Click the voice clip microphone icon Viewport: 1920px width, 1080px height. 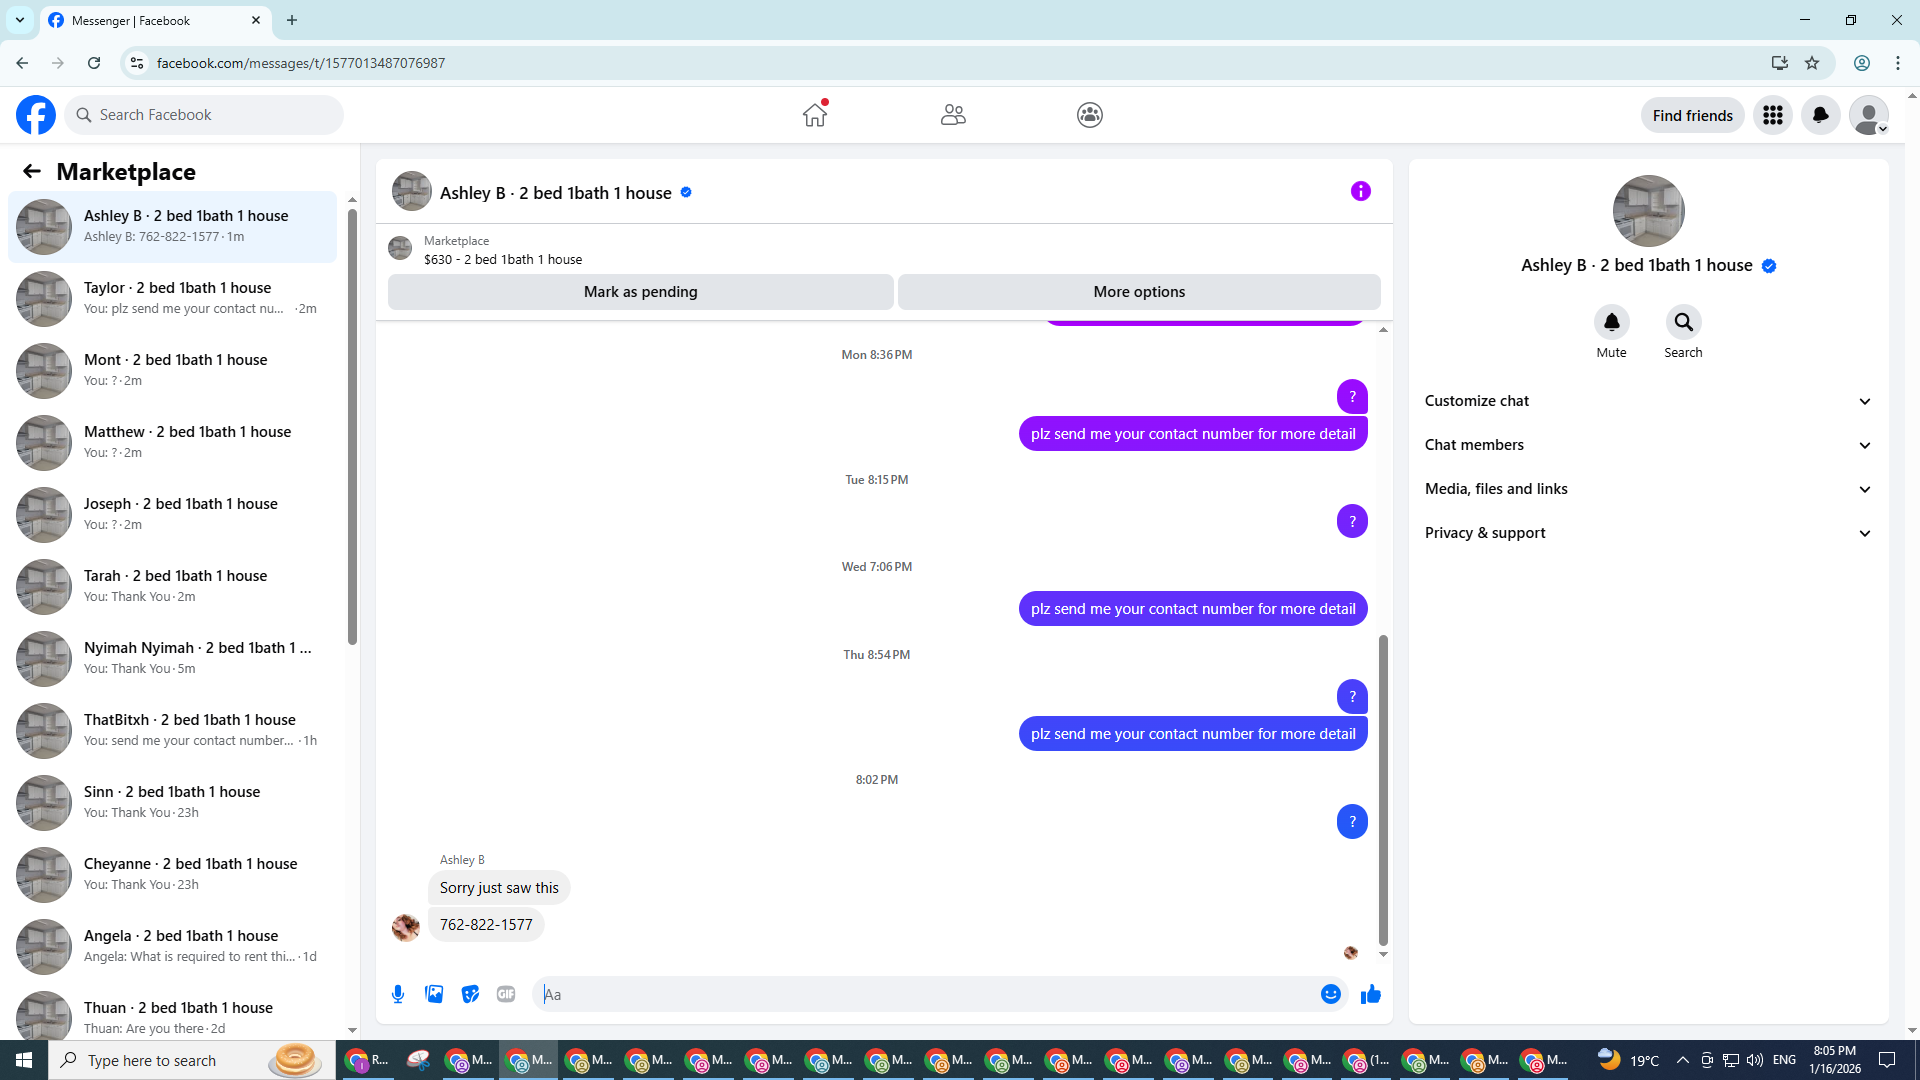pyautogui.click(x=398, y=994)
